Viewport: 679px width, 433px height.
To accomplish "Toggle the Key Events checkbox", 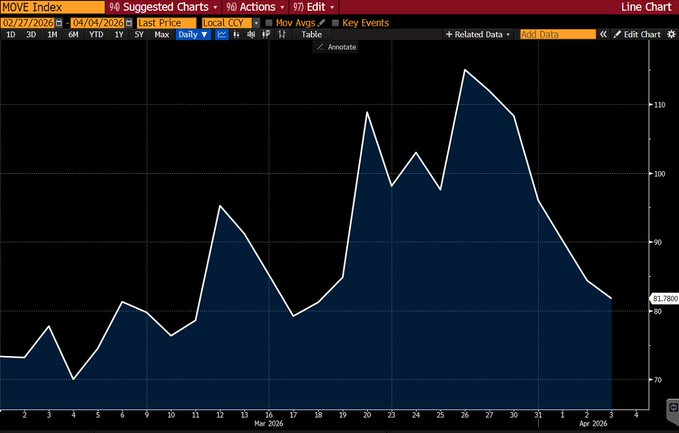I will pos(333,22).
